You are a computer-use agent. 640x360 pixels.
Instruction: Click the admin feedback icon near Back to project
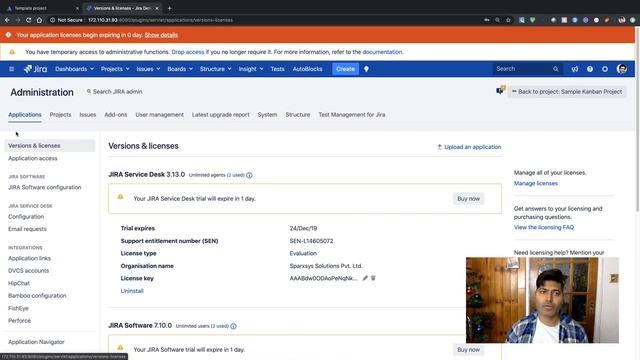[500, 90]
